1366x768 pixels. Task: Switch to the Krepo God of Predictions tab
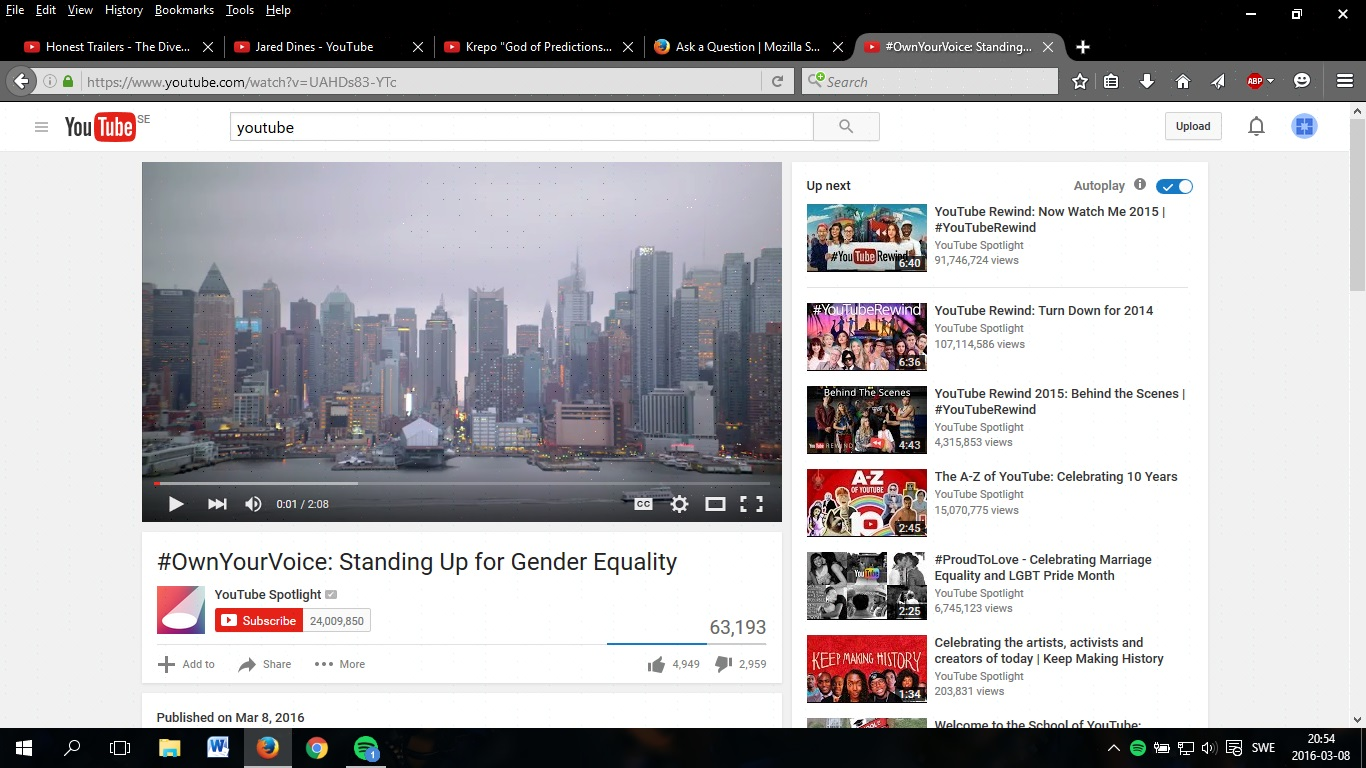538,47
